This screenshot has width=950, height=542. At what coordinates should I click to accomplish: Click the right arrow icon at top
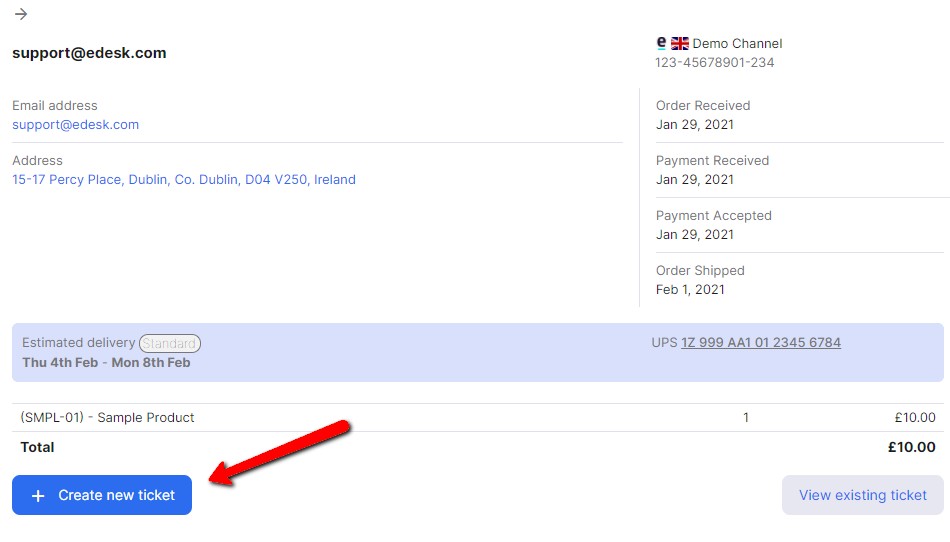tap(21, 14)
